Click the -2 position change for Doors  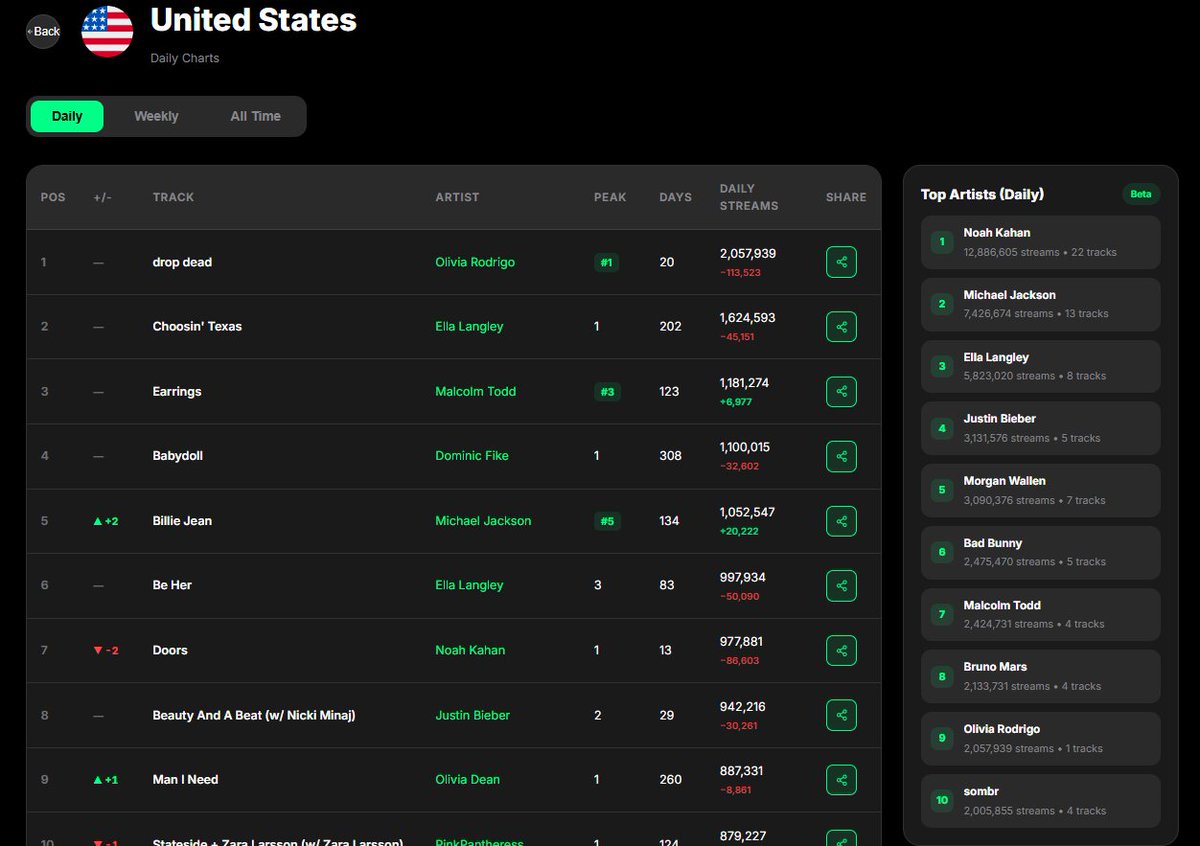click(x=106, y=650)
